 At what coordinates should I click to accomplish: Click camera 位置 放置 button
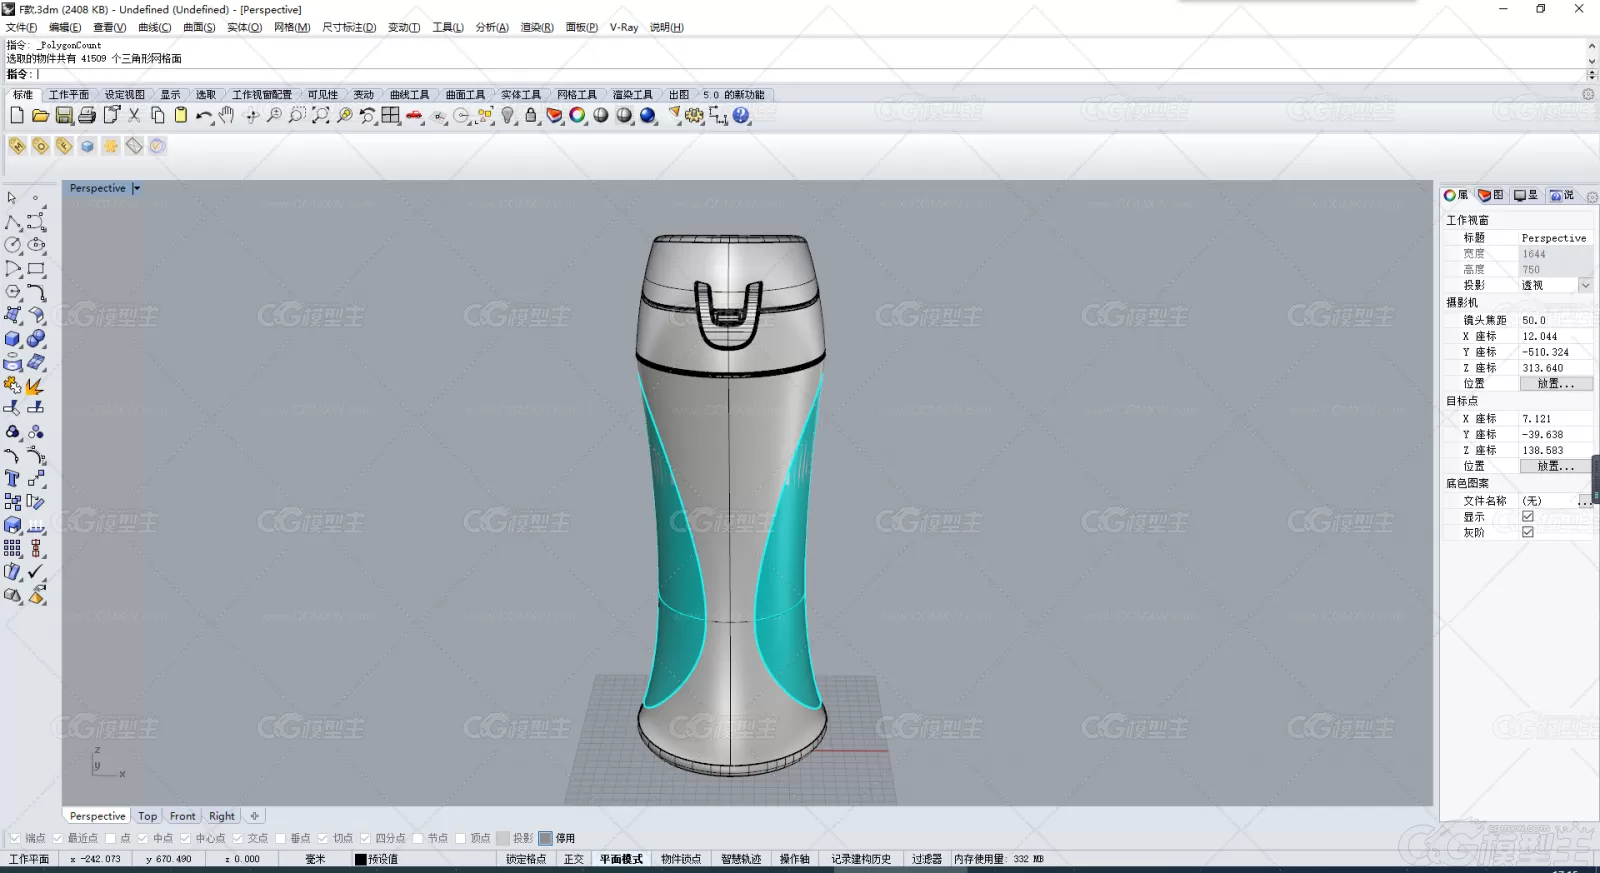pos(1556,384)
